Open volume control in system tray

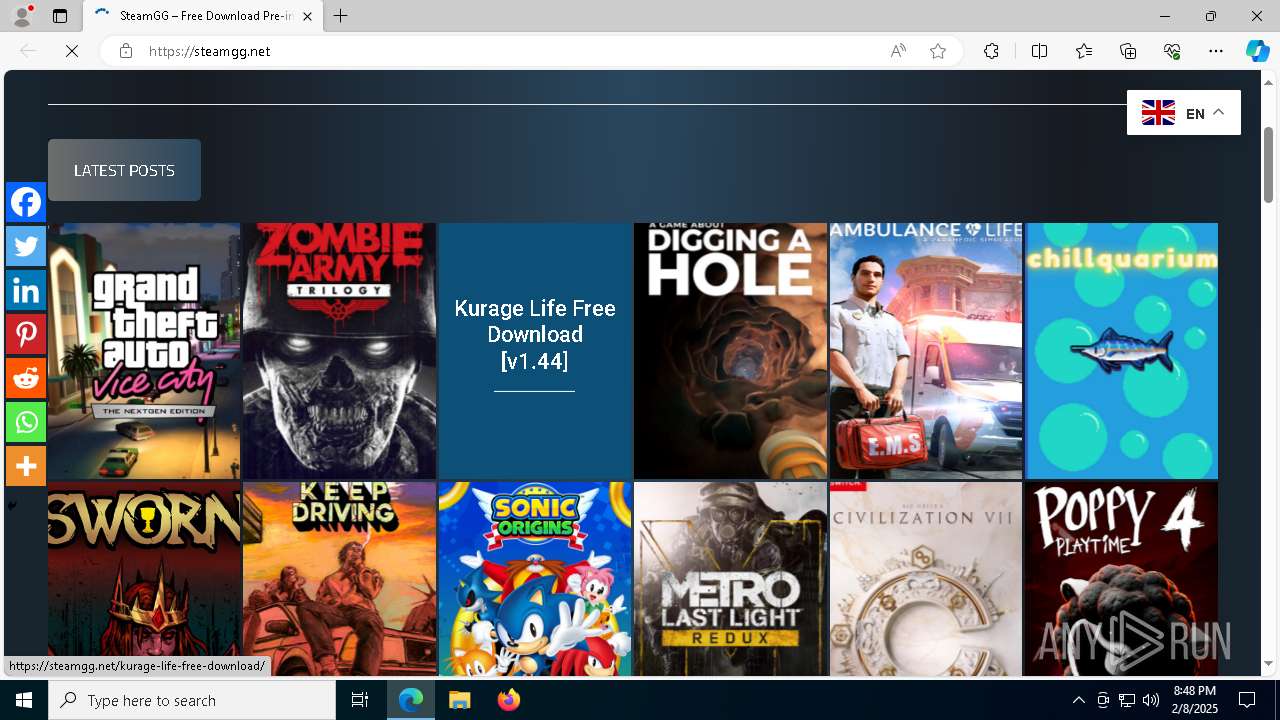(1151, 700)
